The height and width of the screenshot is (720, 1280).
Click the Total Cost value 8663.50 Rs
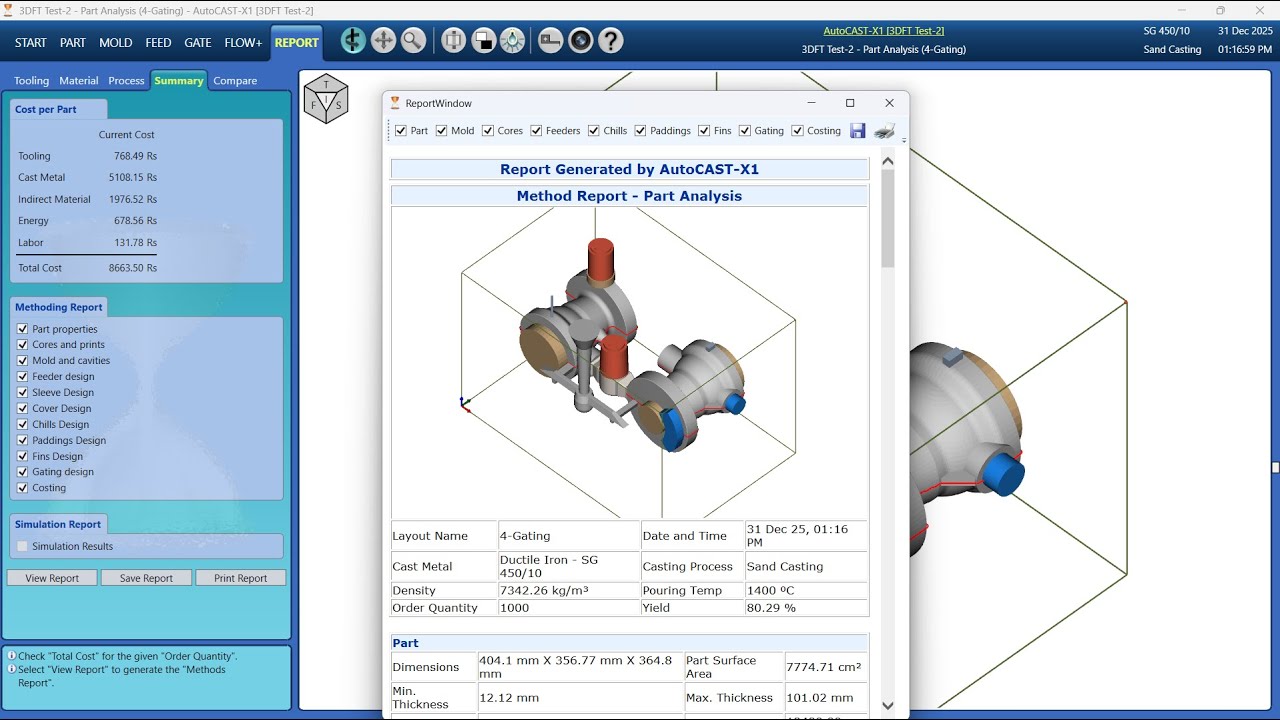pyautogui.click(x=133, y=268)
